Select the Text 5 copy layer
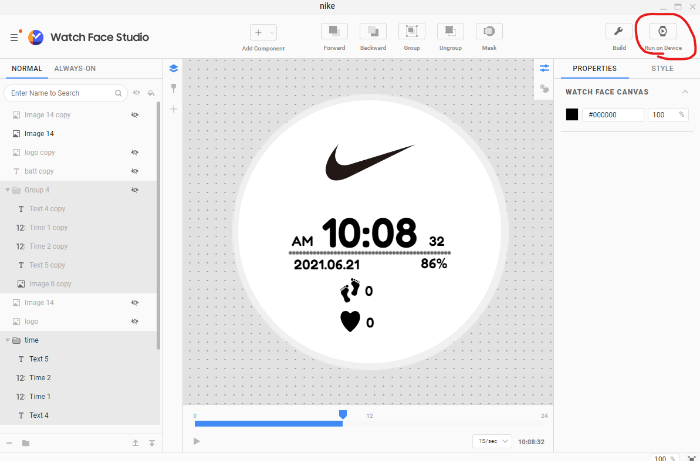 [x=78, y=265]
